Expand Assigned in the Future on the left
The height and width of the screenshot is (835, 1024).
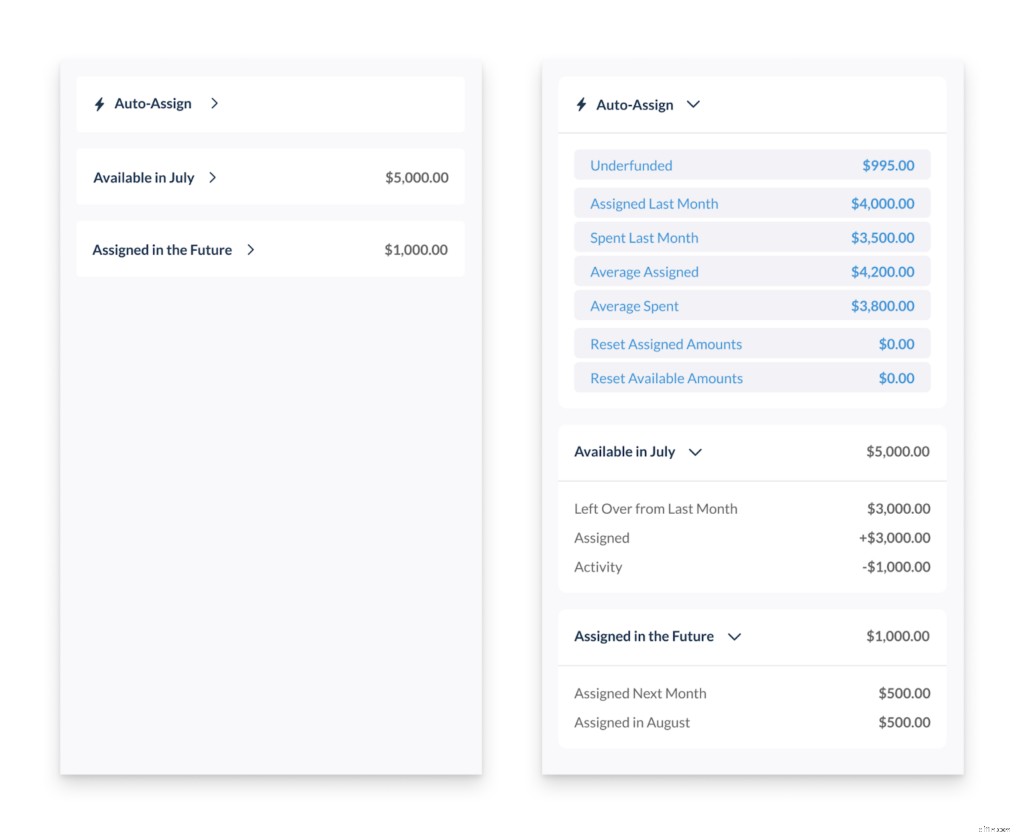250,249
